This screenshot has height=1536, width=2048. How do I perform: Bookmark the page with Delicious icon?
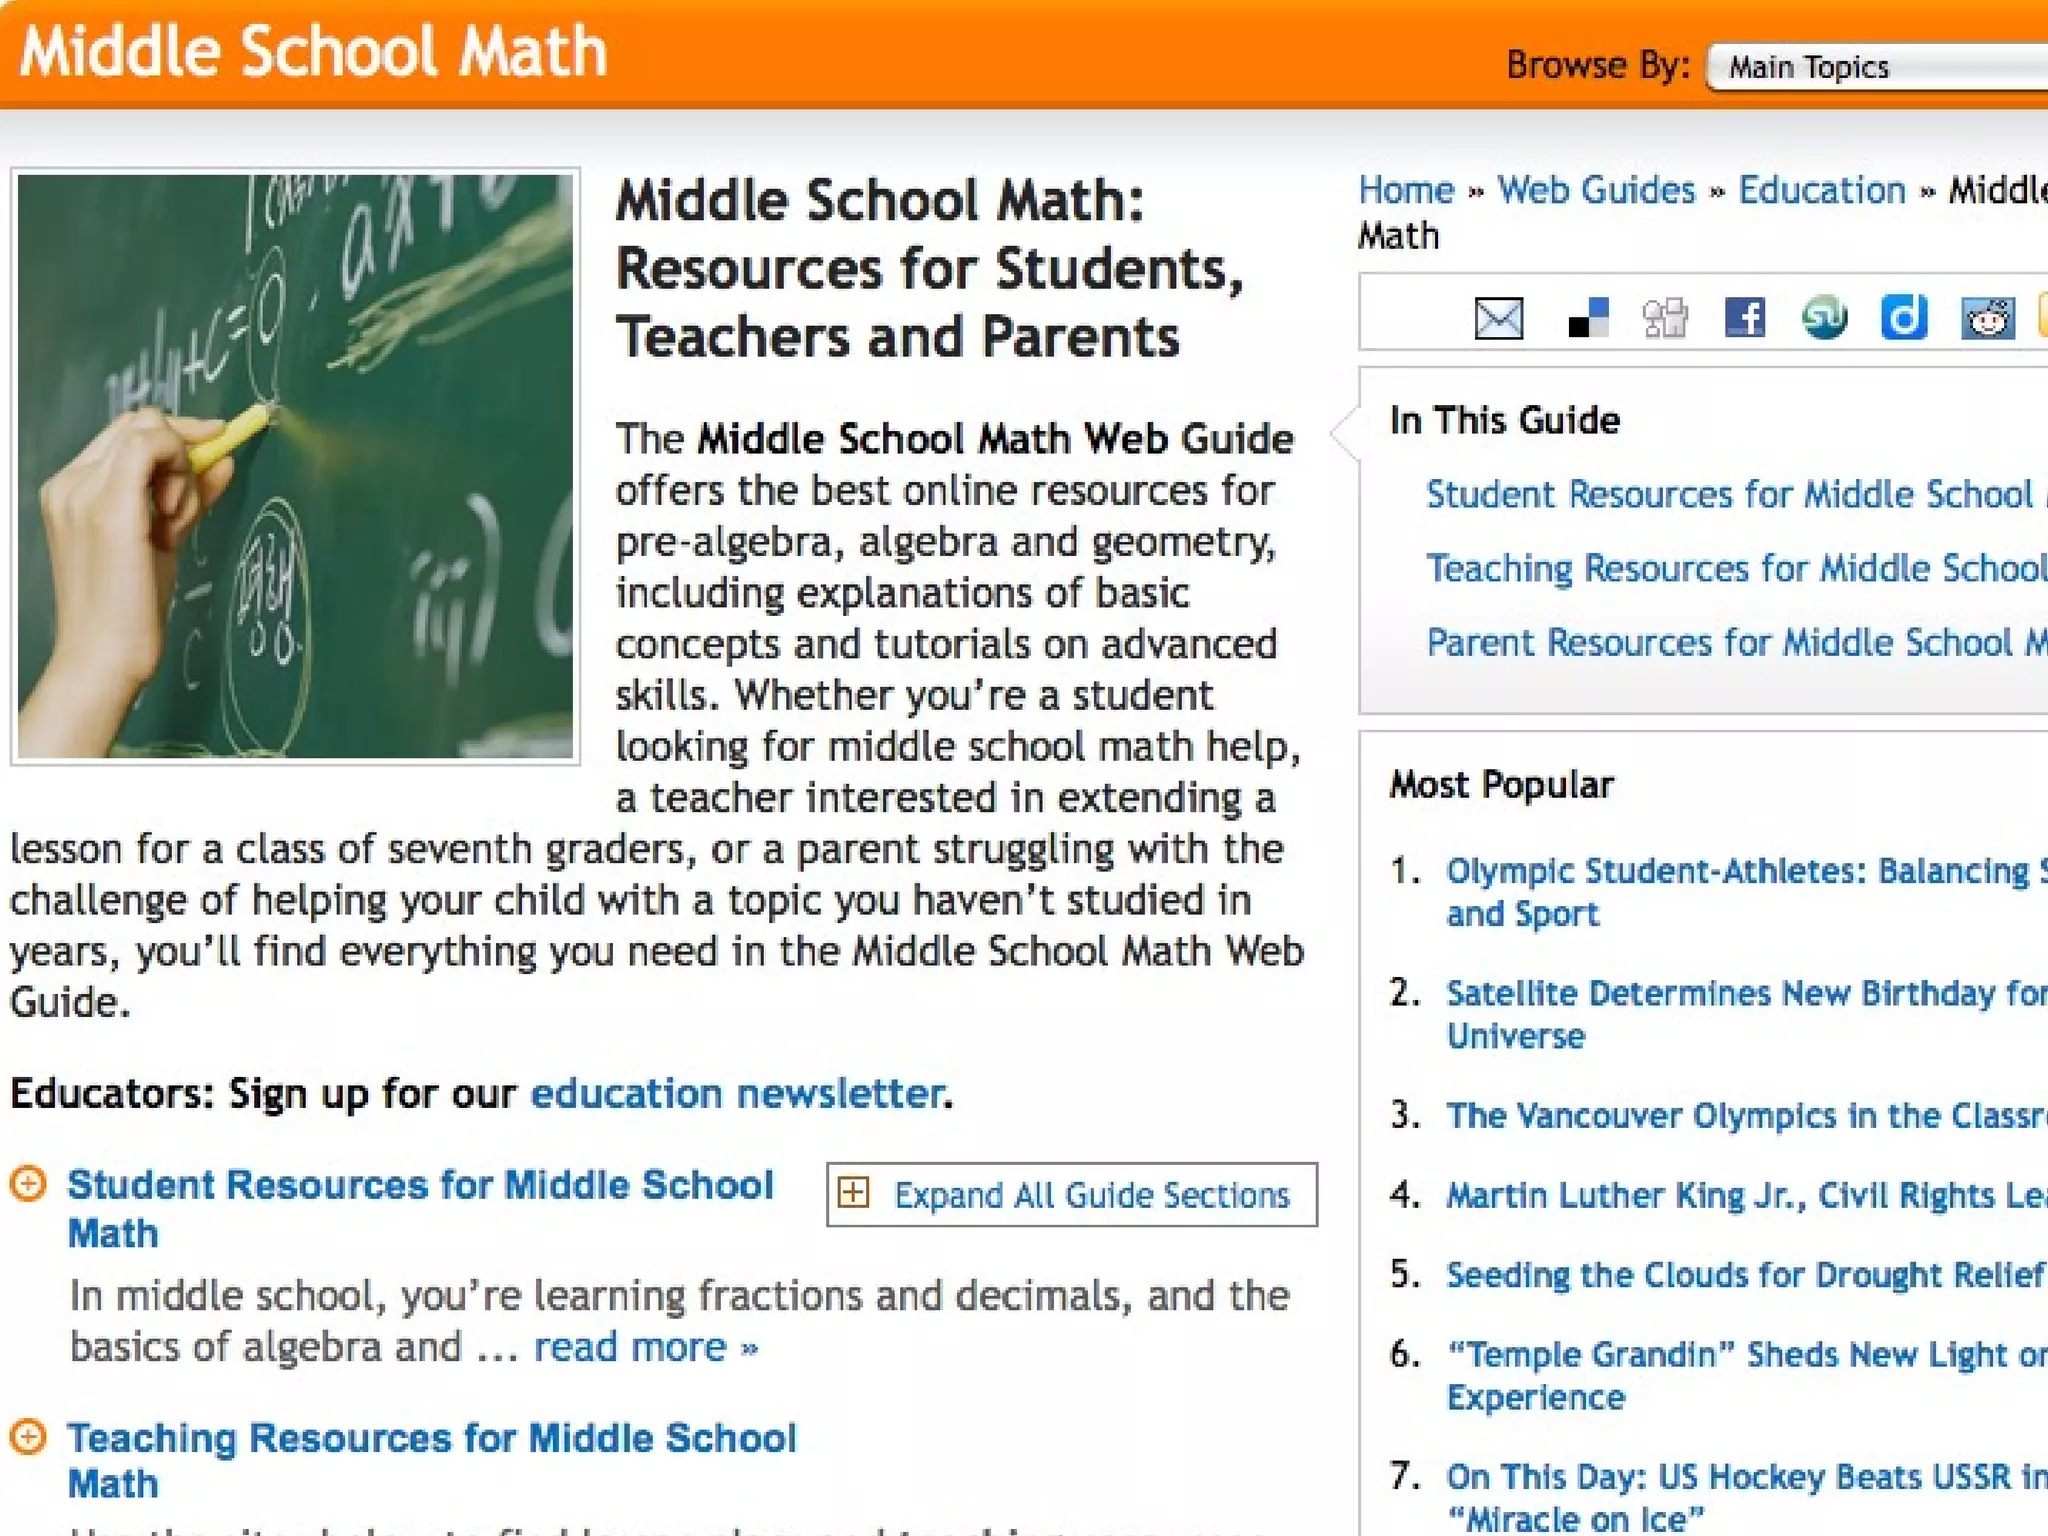pyautogui.click(x=1587, y=319)
